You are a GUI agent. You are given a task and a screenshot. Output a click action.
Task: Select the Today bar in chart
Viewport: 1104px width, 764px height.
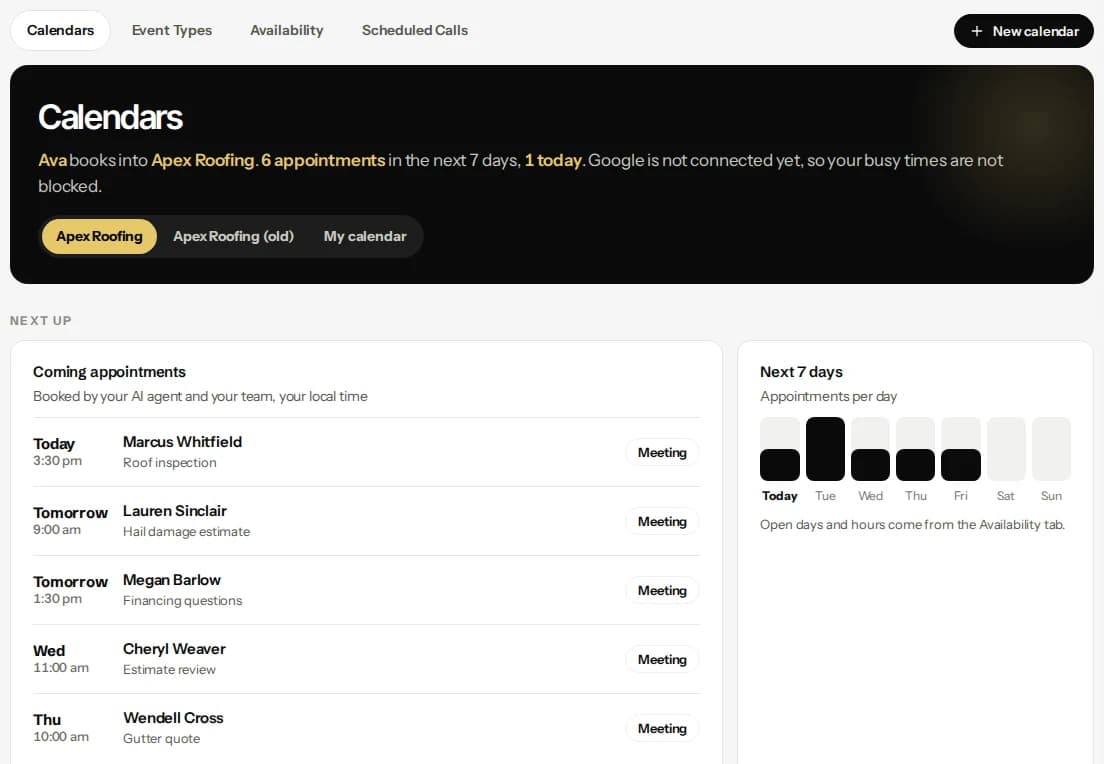point(779,449)
